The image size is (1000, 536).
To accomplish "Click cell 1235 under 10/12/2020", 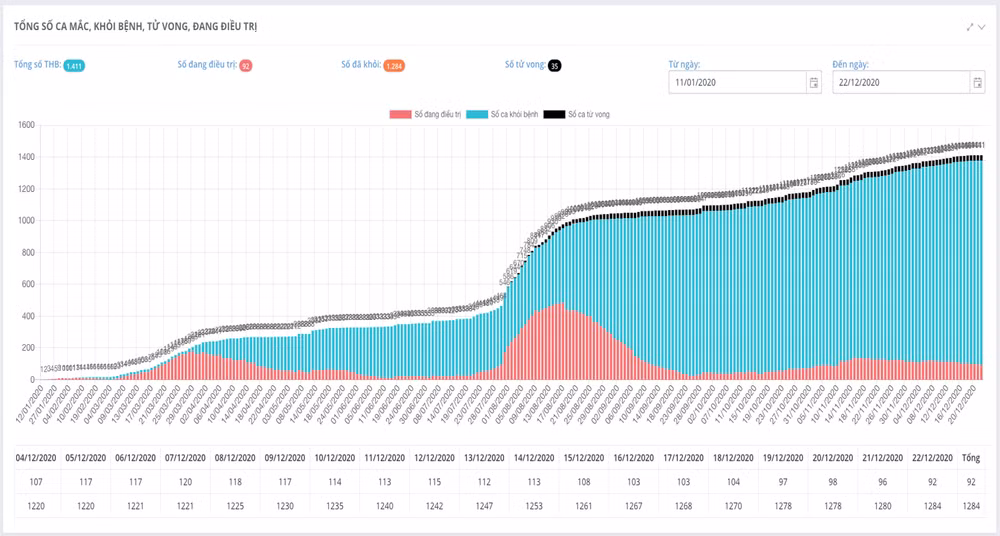I will point(334,506).
